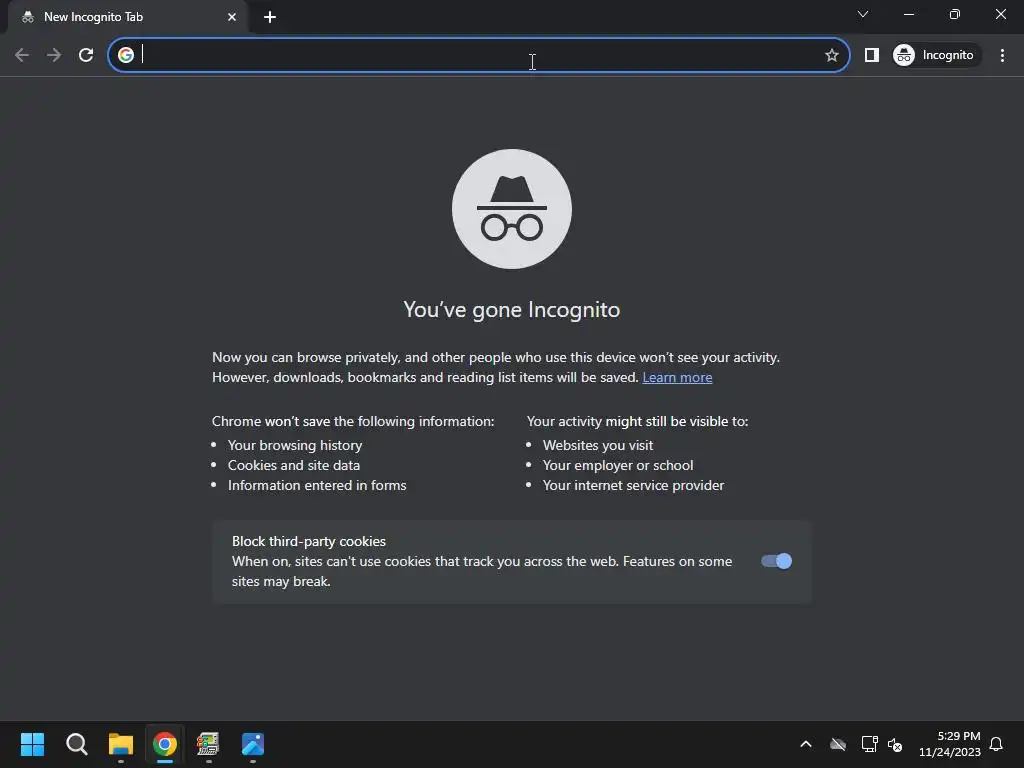Viewport: 1024px width, 768px height.
Task: Click 'Your internet service provider' item
Action: [633, 485]
